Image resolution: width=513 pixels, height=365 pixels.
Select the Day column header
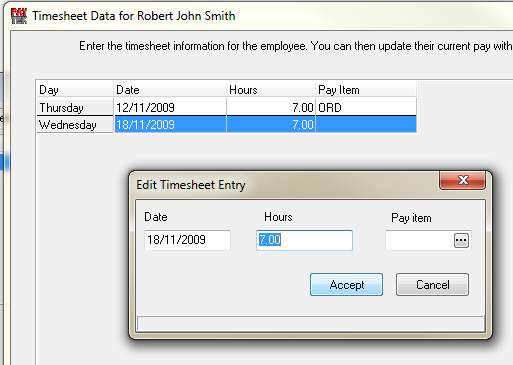(75, 90)
